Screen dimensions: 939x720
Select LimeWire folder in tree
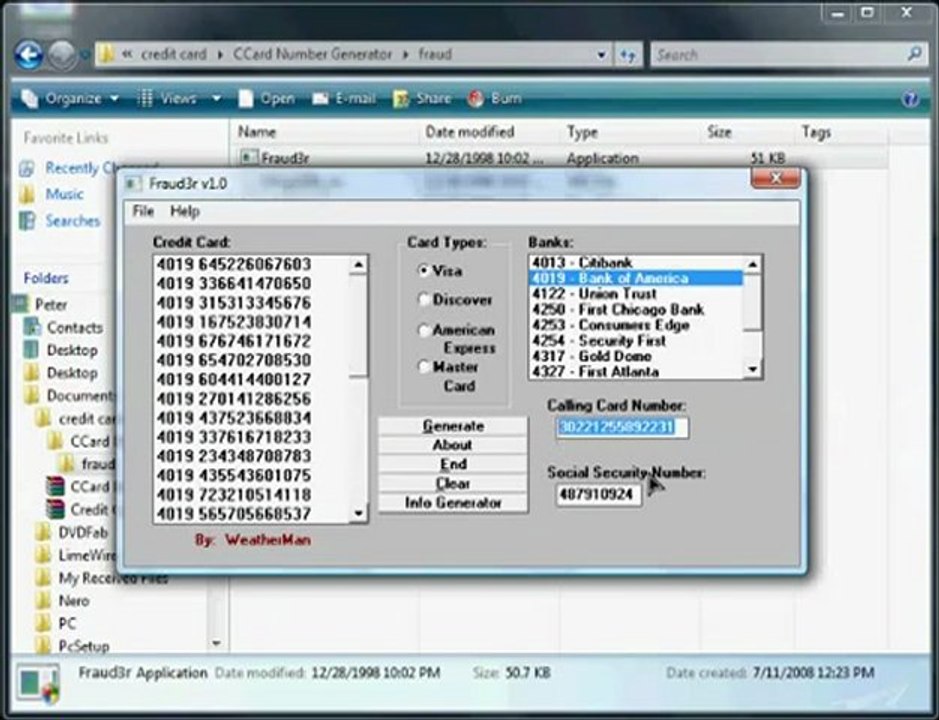[86, 555]
